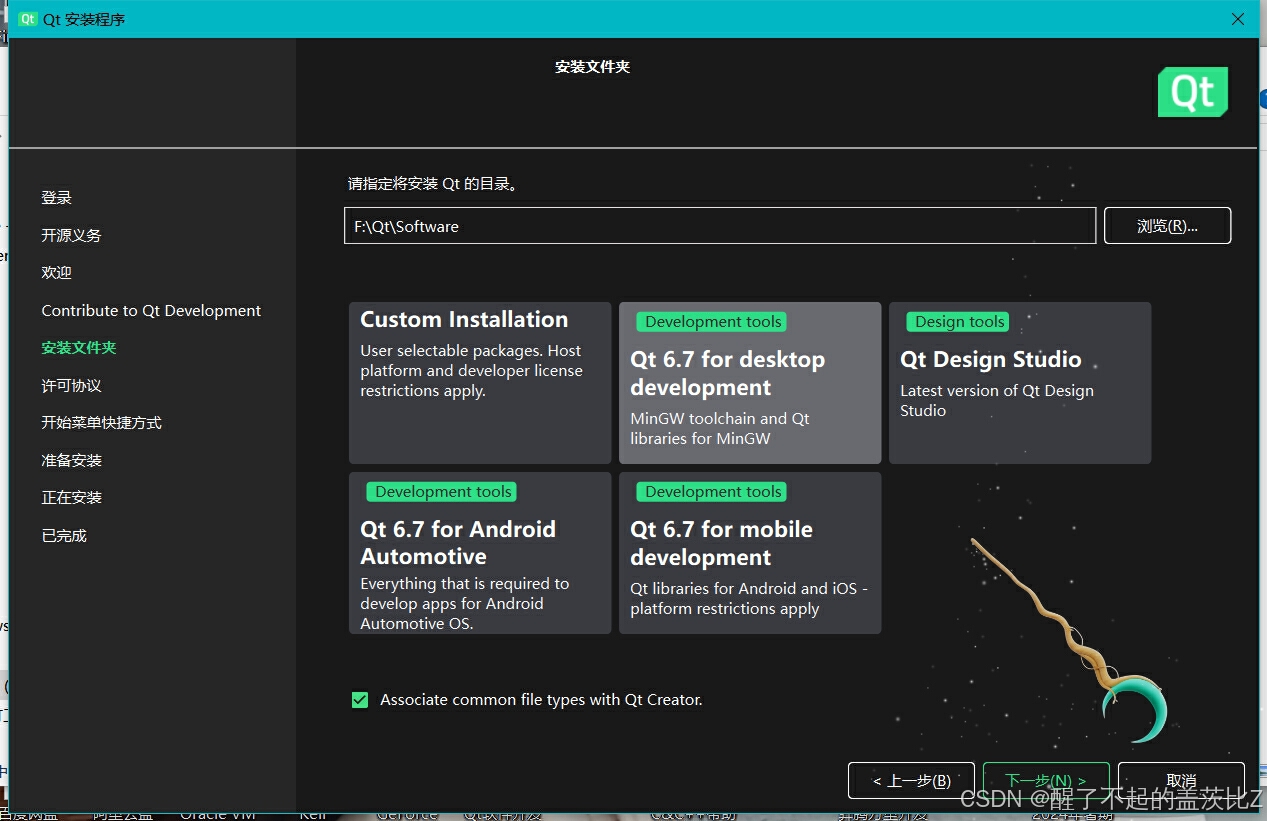Click the 欢迎 step in sidebar
Screen dimensions: 1267x821
(x=57, y=273)
